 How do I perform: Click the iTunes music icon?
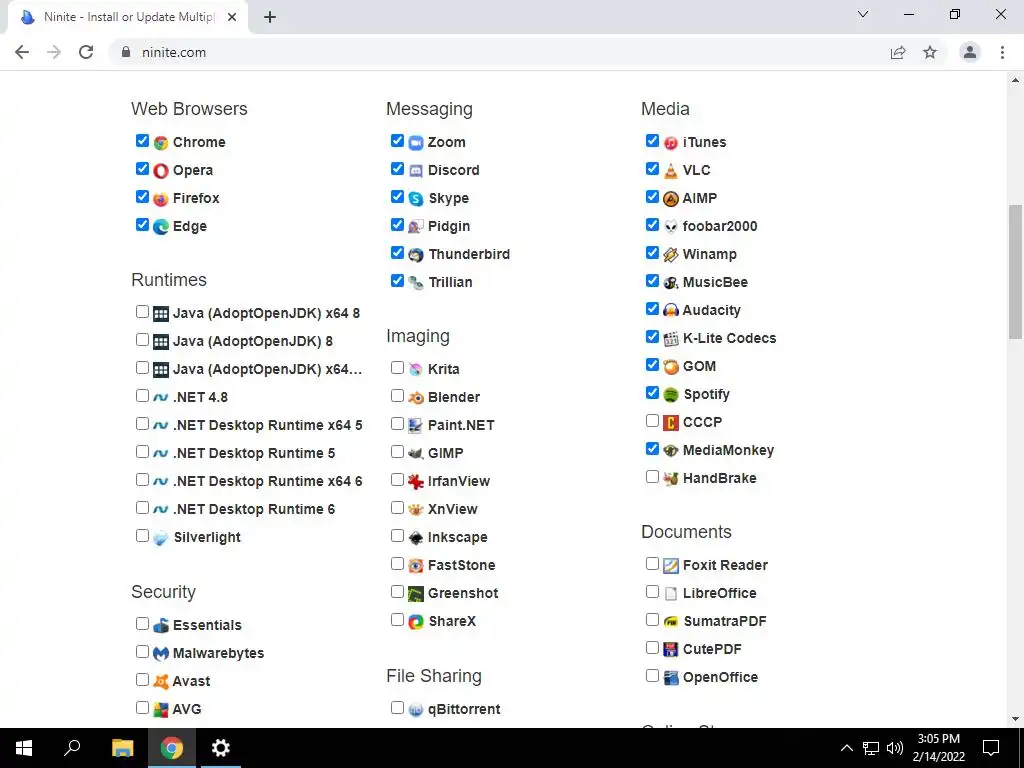(671, 142)
